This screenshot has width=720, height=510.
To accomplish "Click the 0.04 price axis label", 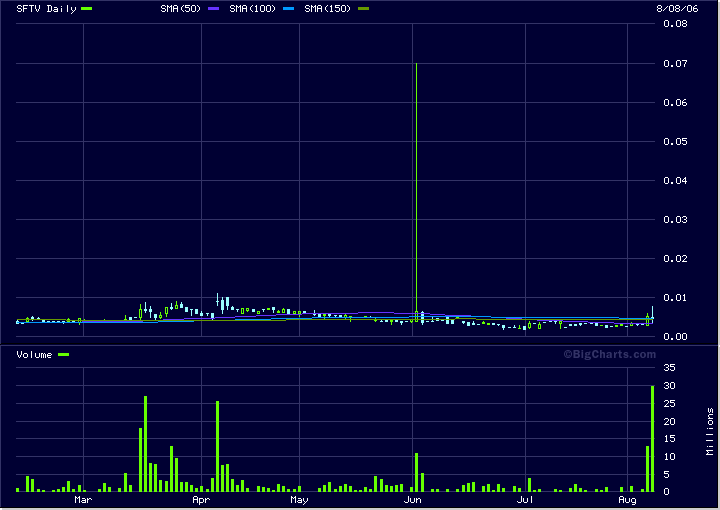I will (x=675, y=180).
